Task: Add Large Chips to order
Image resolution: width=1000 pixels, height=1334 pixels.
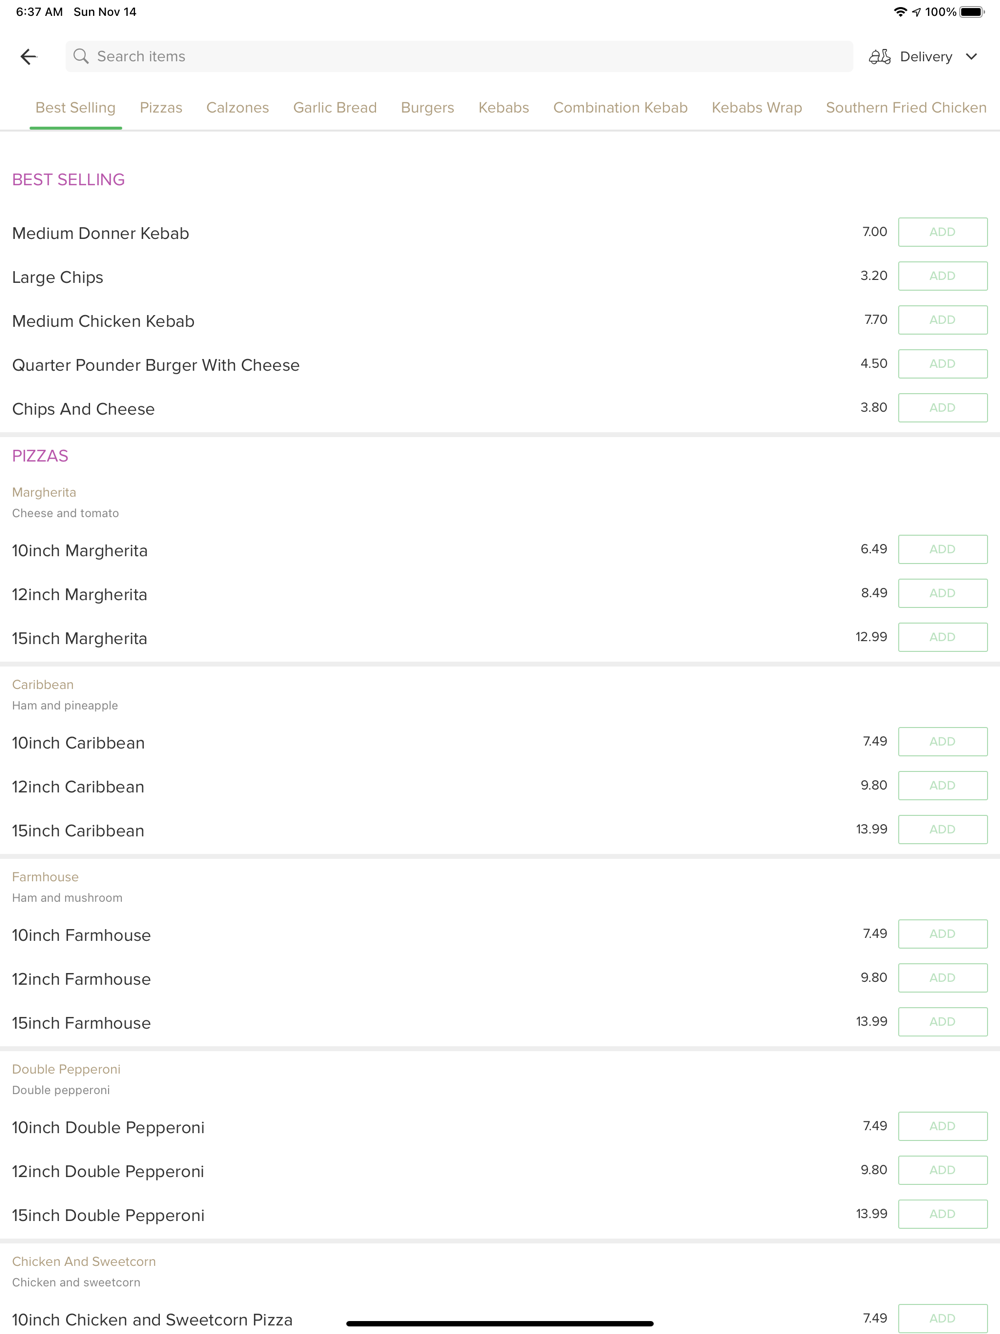Action: click(942, 276)
